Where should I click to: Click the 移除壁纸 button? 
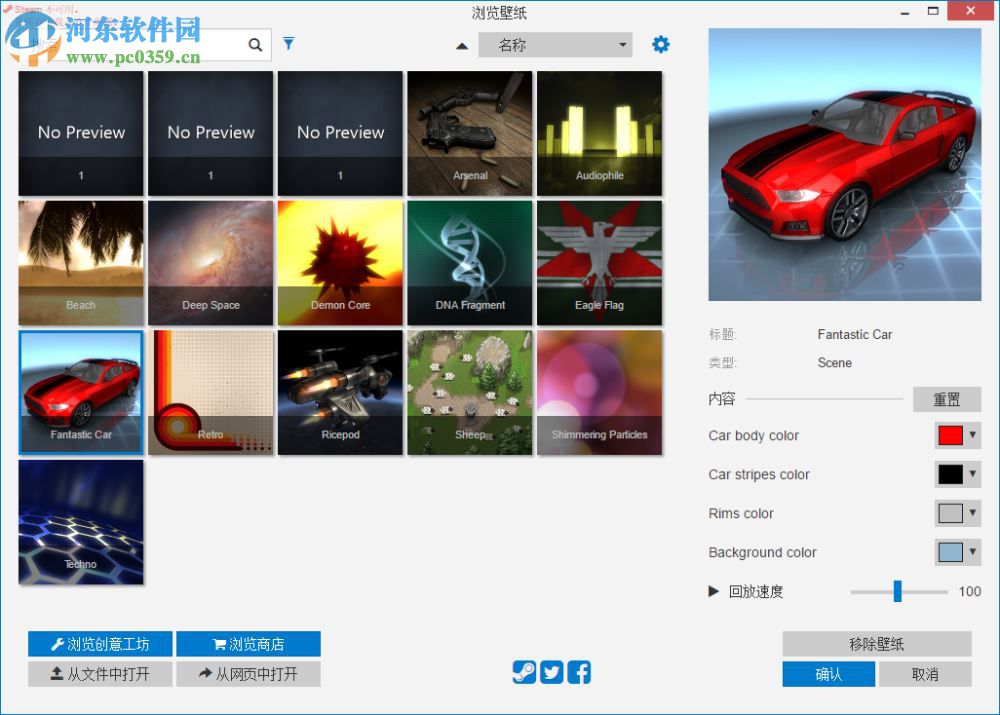(877, 644)
